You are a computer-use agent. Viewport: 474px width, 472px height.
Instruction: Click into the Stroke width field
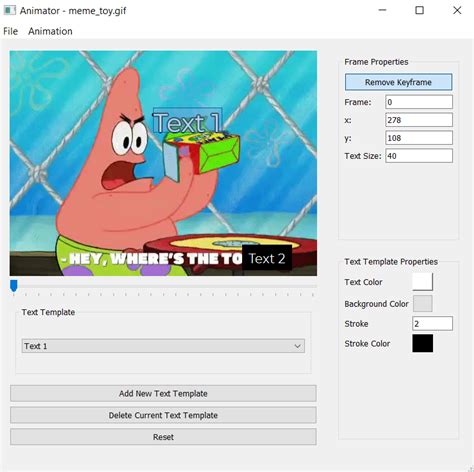coord(432,323)
